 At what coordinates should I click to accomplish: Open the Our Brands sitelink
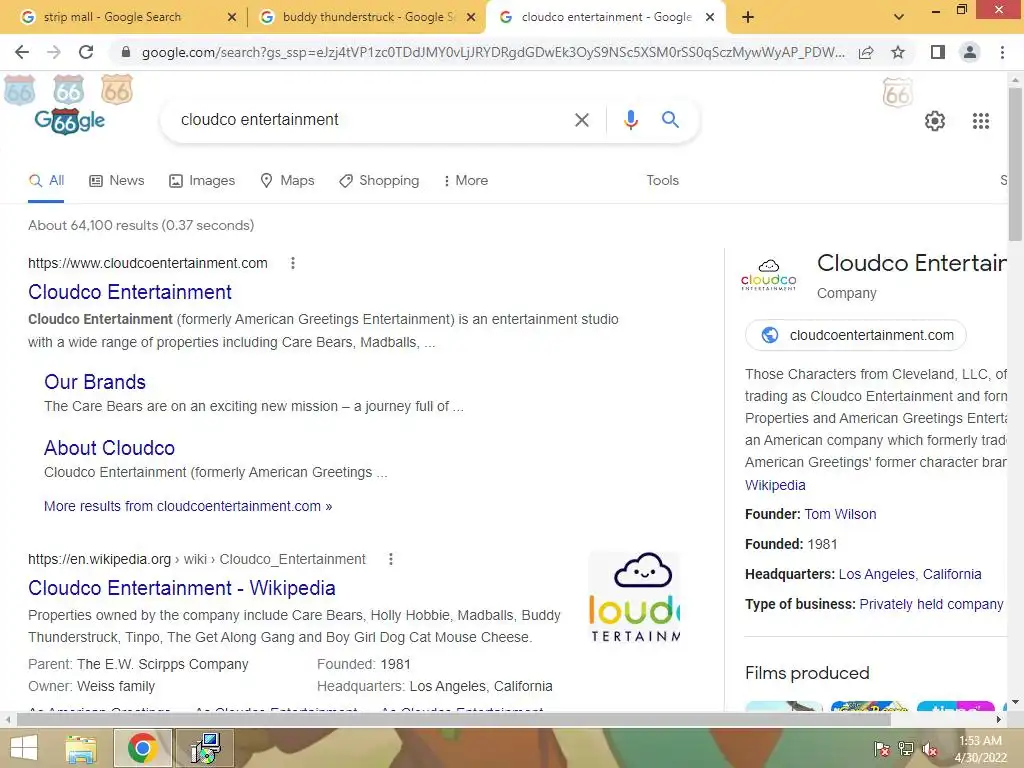[95, 382]
